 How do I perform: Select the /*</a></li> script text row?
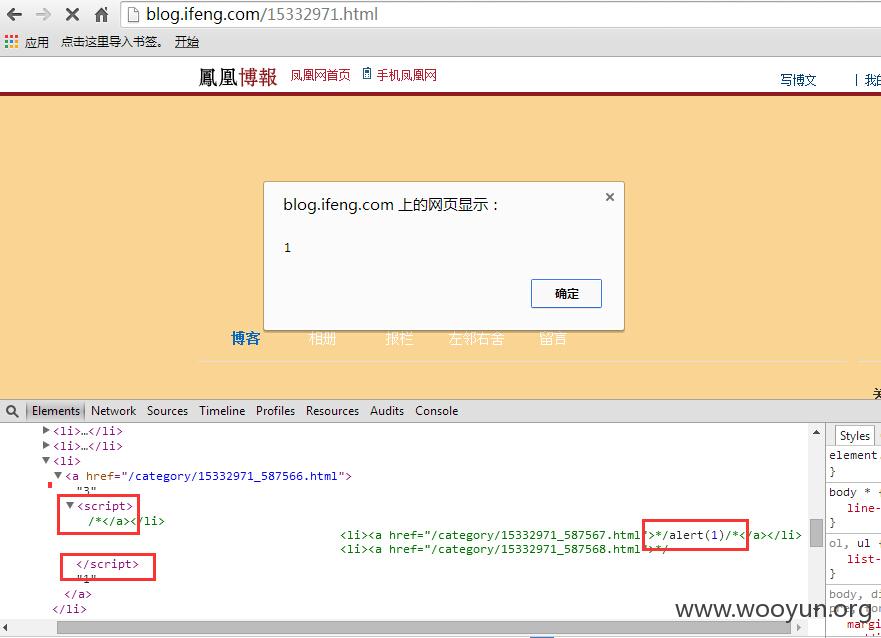pos(126,521)
